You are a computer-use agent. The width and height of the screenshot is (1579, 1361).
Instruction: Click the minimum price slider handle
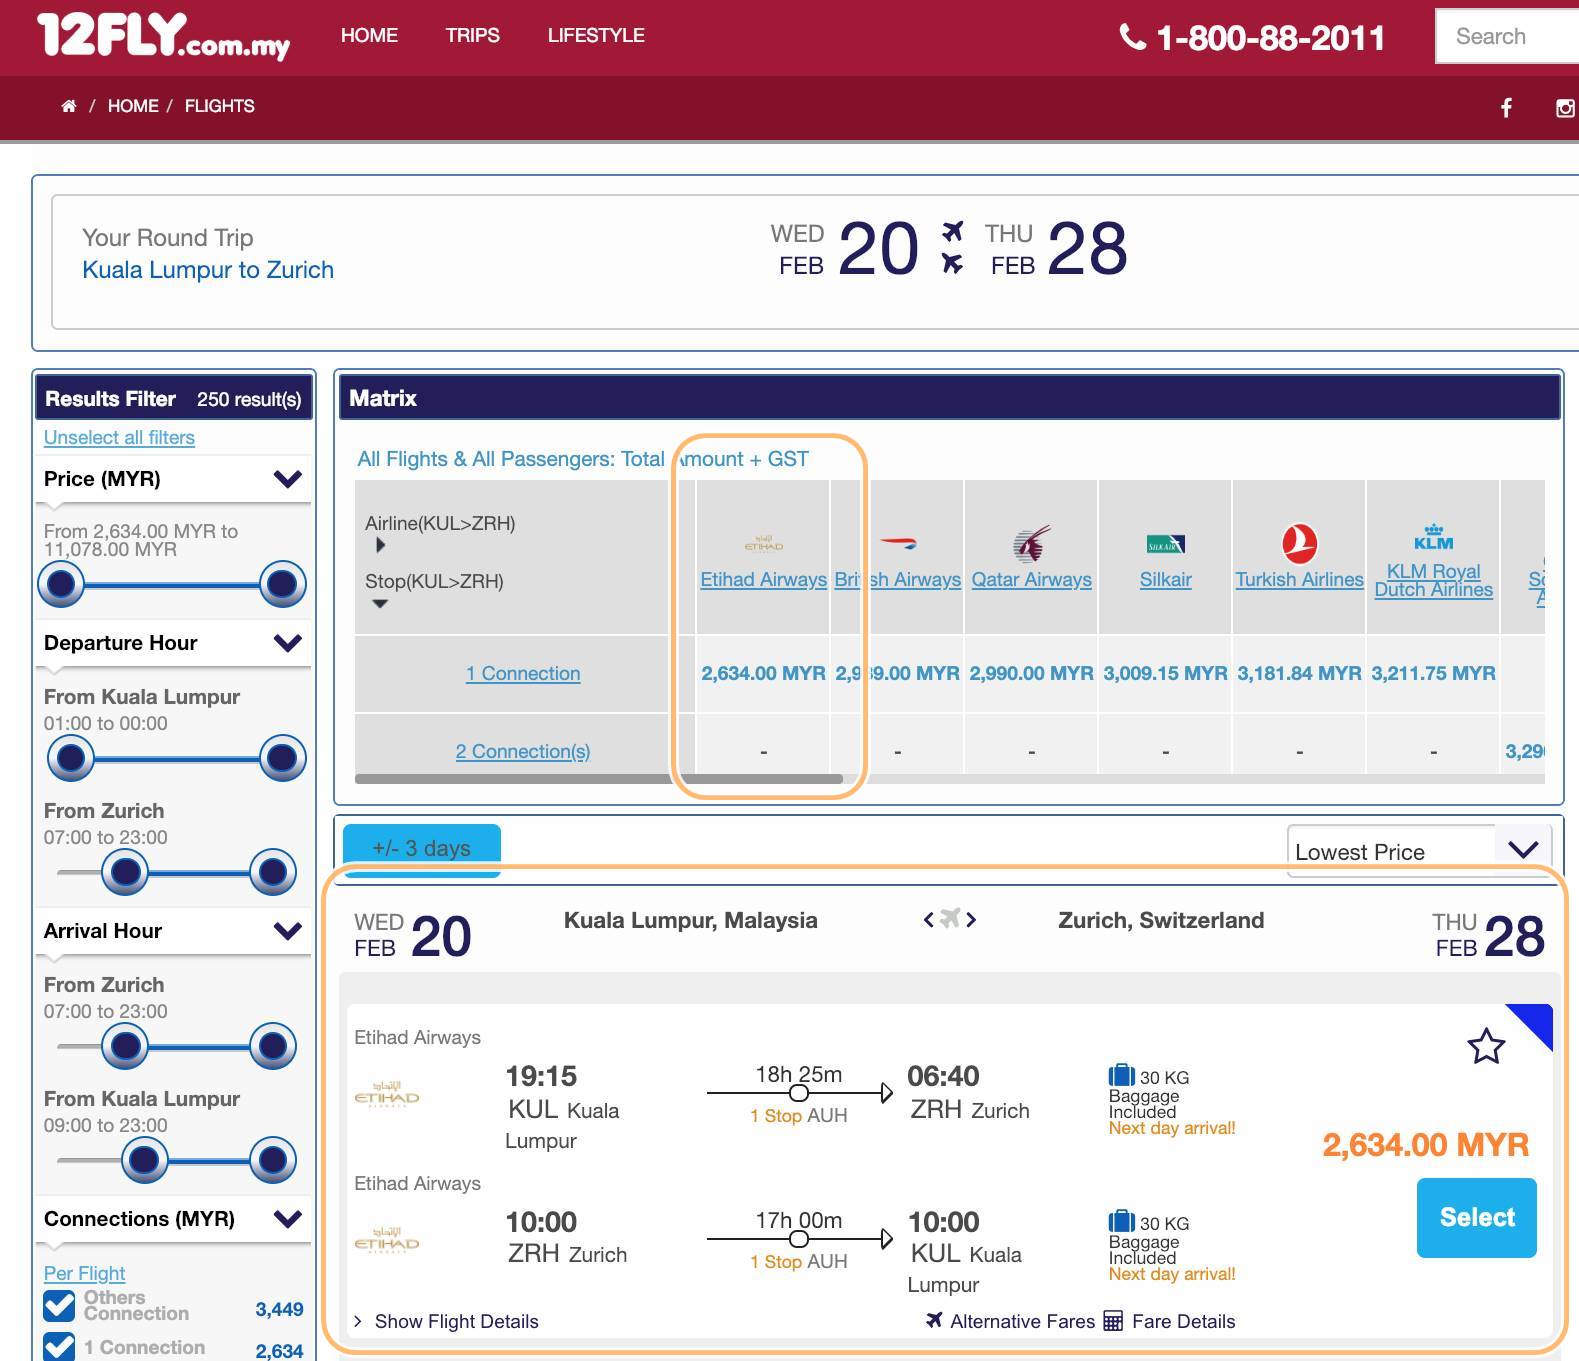tap(61, 583)
